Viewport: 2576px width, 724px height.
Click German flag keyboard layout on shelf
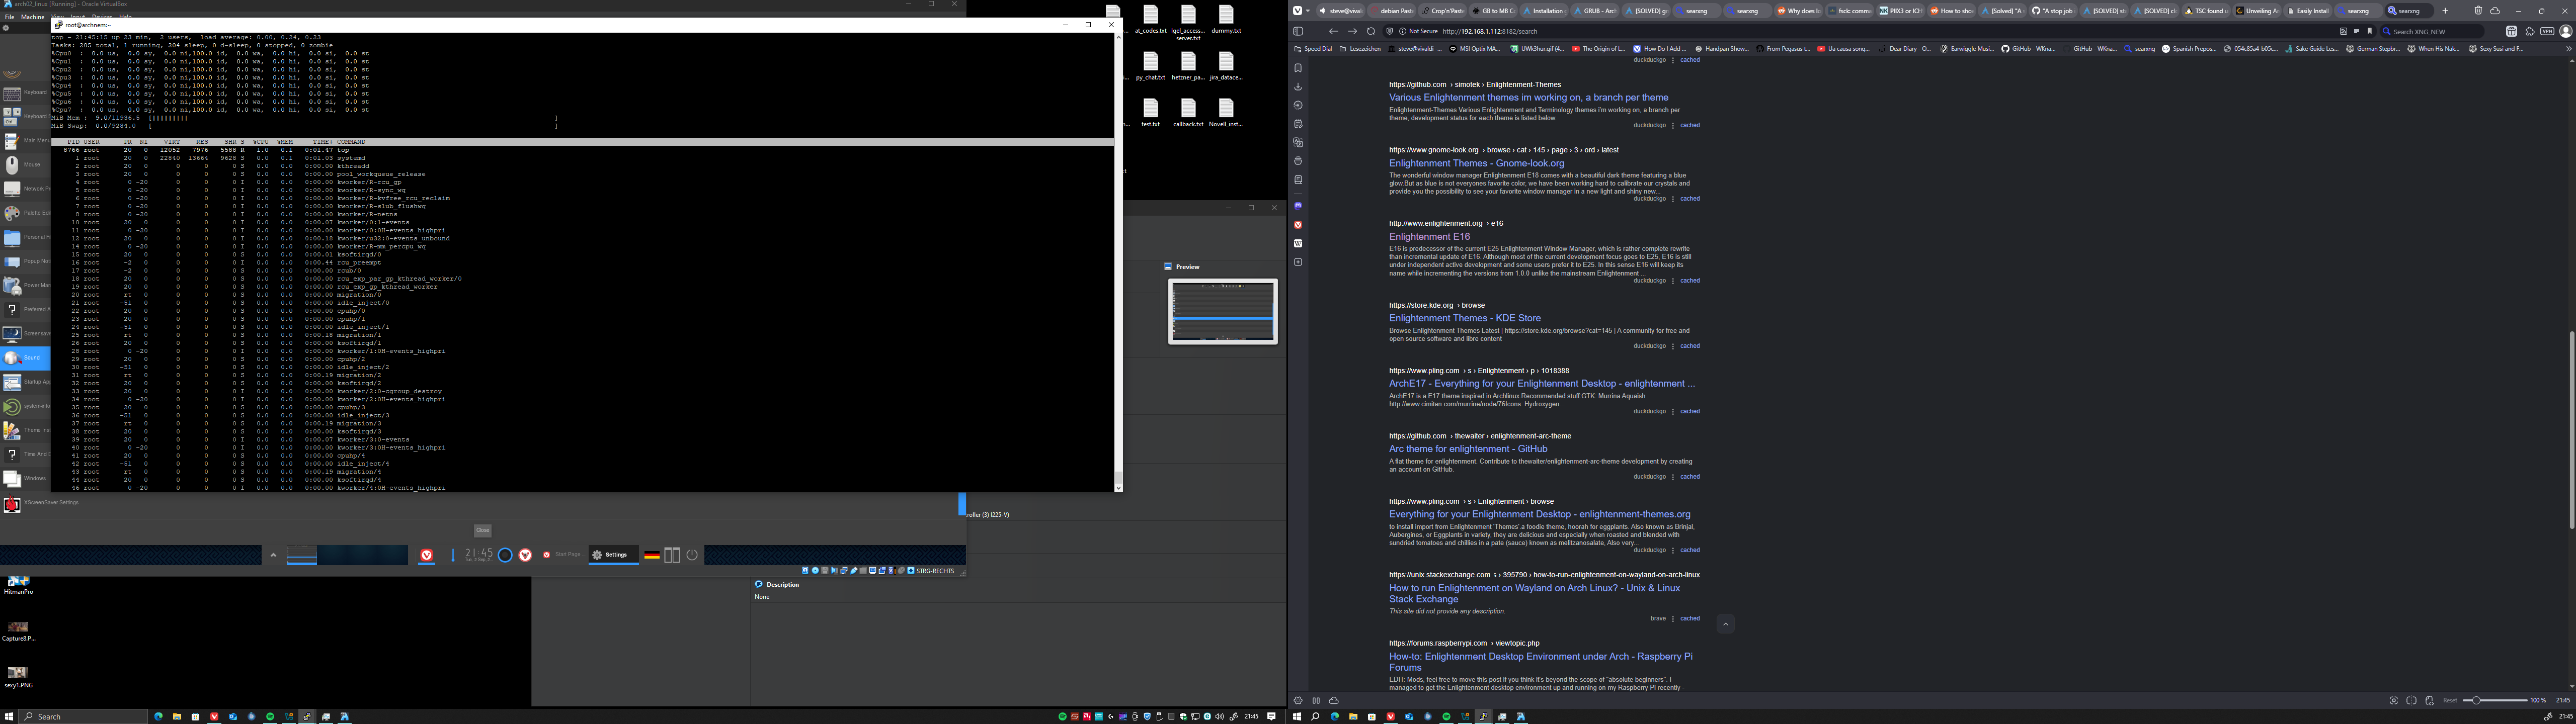(x=652, y=555)
